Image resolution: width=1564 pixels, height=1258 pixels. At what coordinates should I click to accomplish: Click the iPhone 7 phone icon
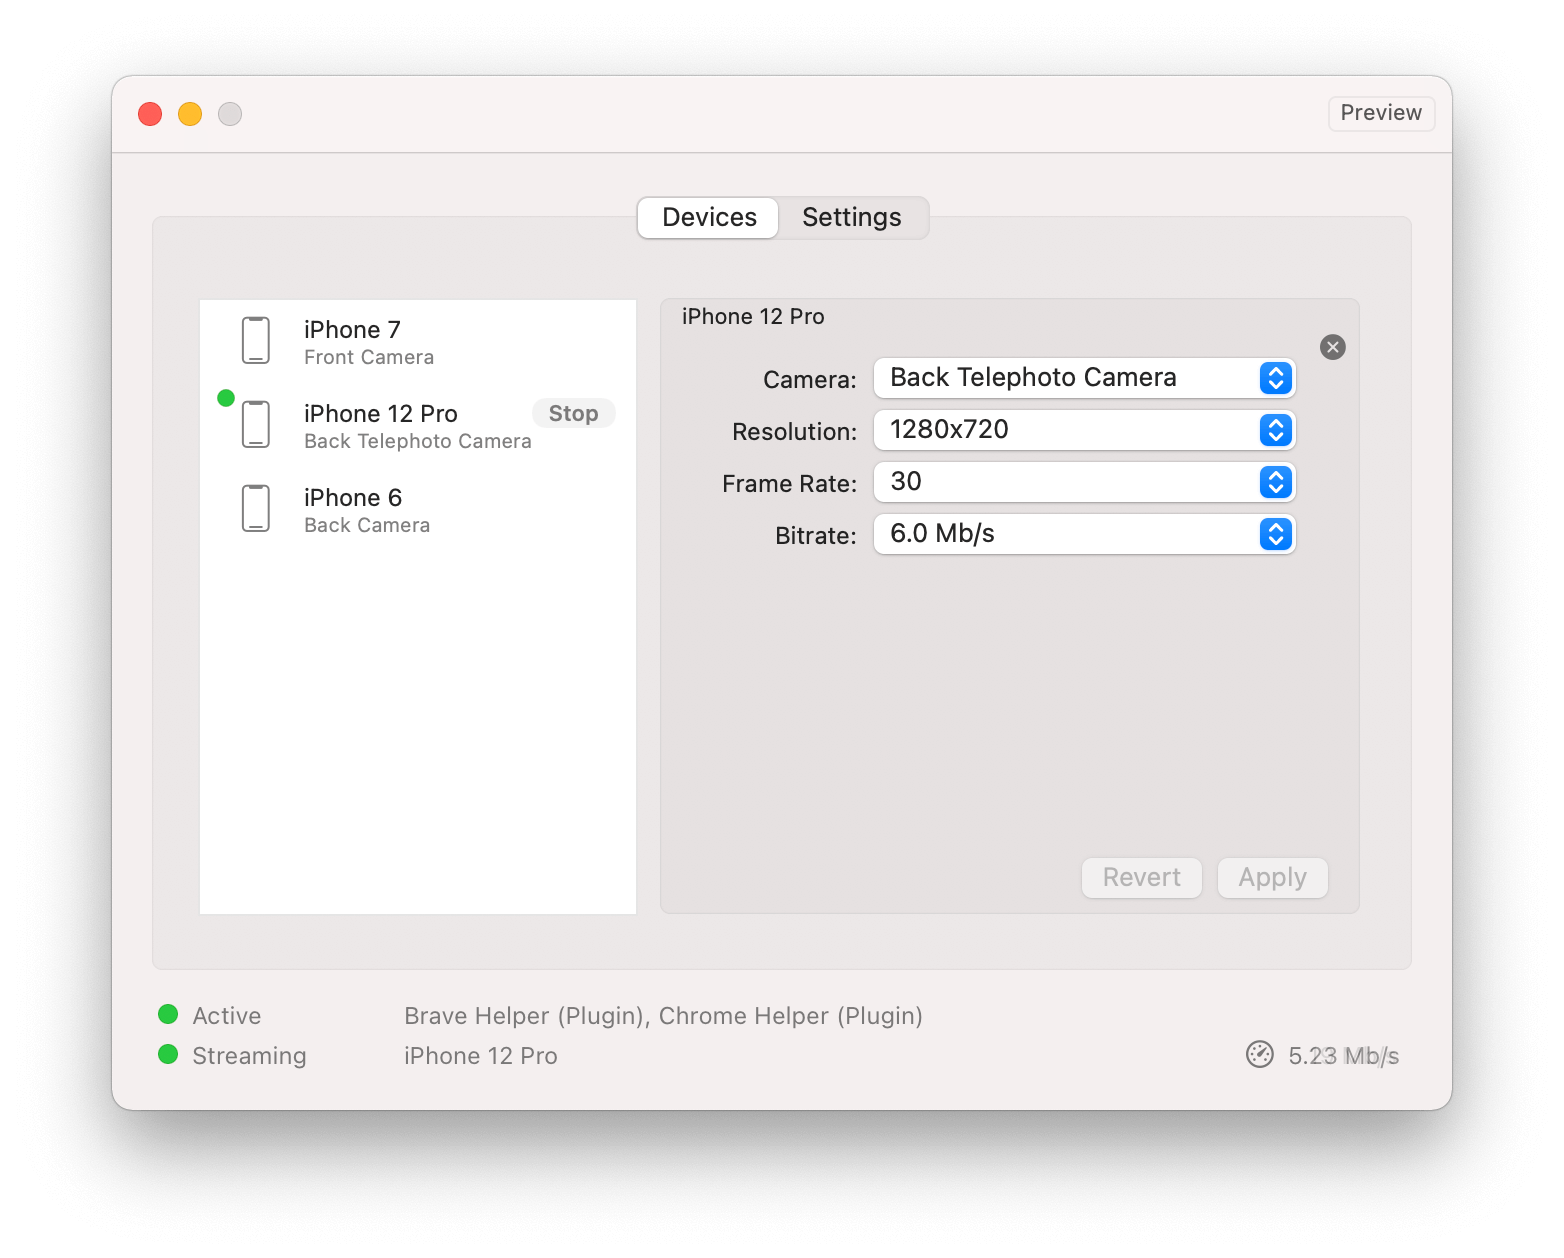256,340
